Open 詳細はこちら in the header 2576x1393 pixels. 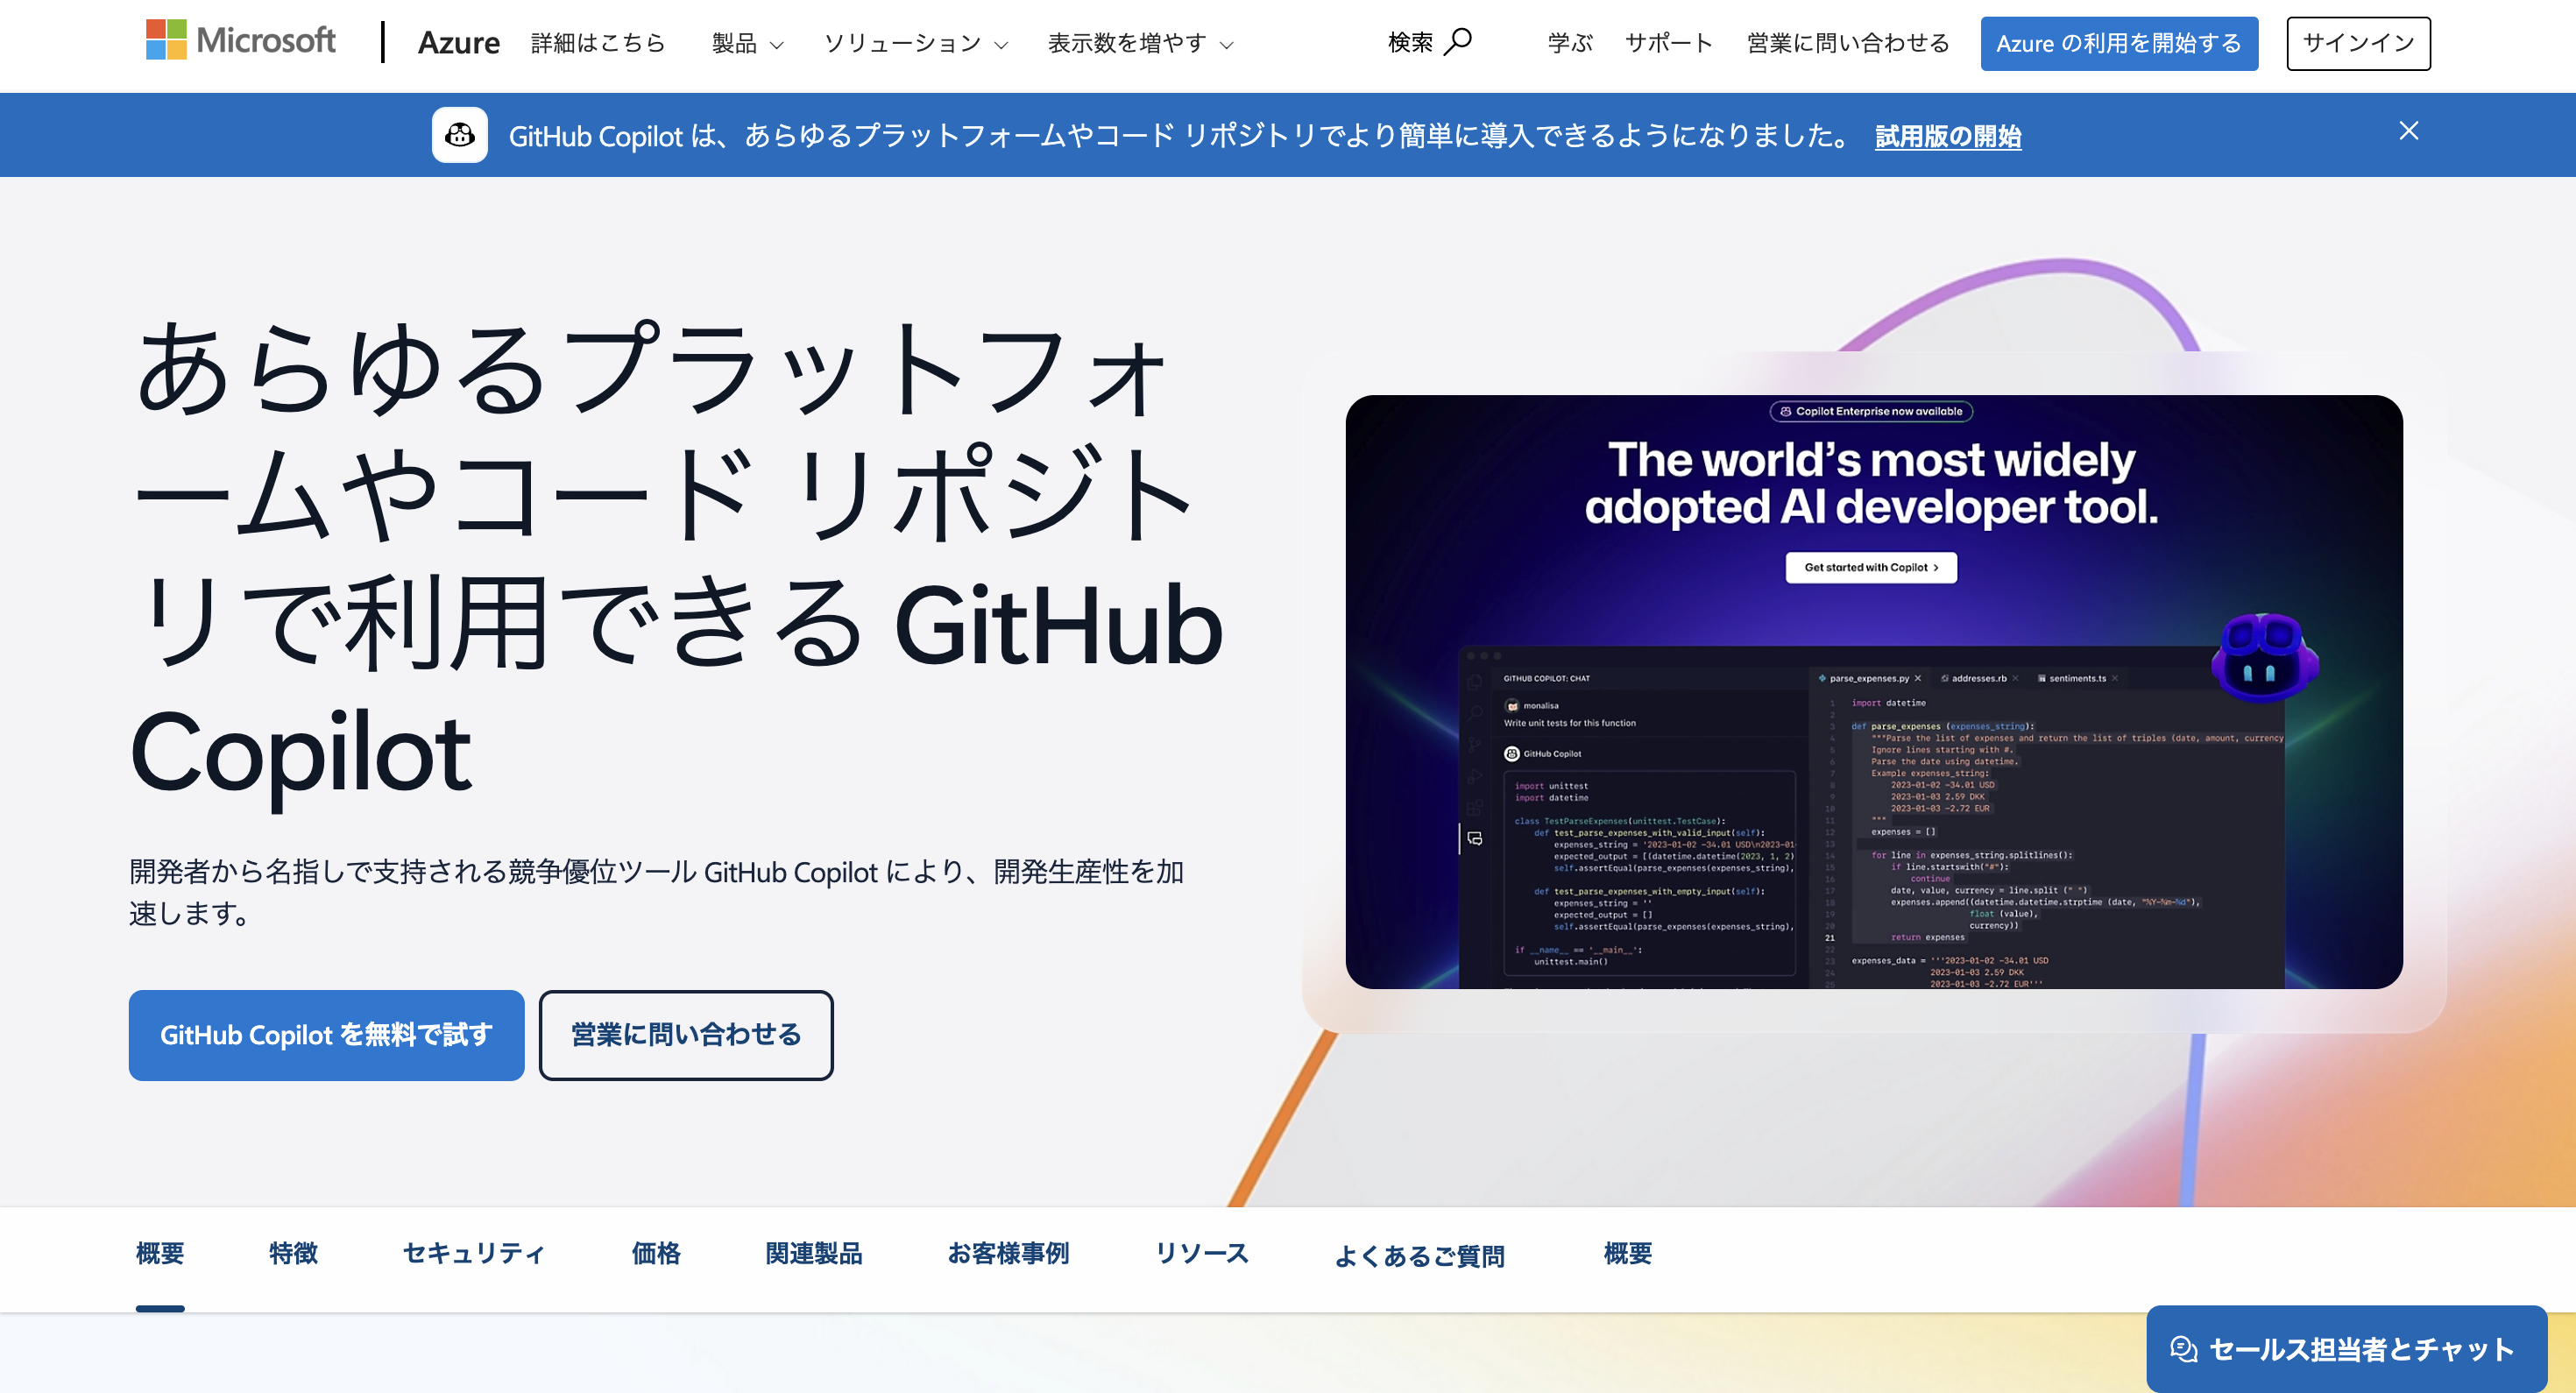coord(598,43)
